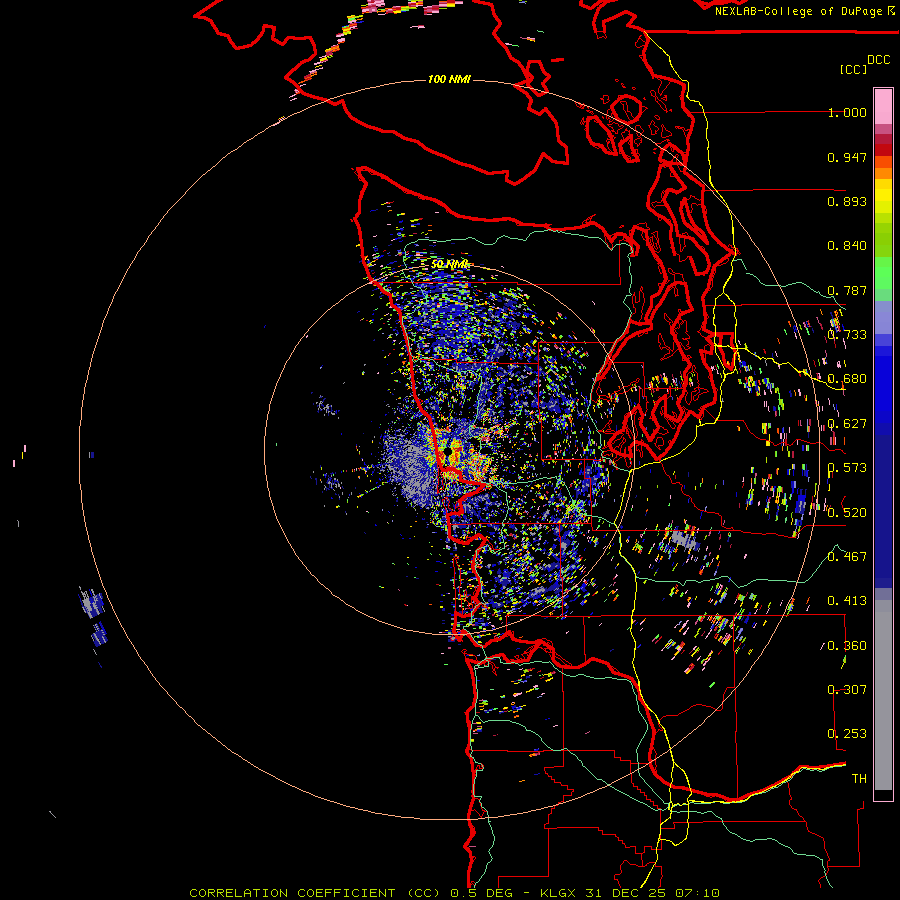This screenshot has height=900, width=900.
Task: Pick the gray segment of the color scale
Action: coord(883,695)
